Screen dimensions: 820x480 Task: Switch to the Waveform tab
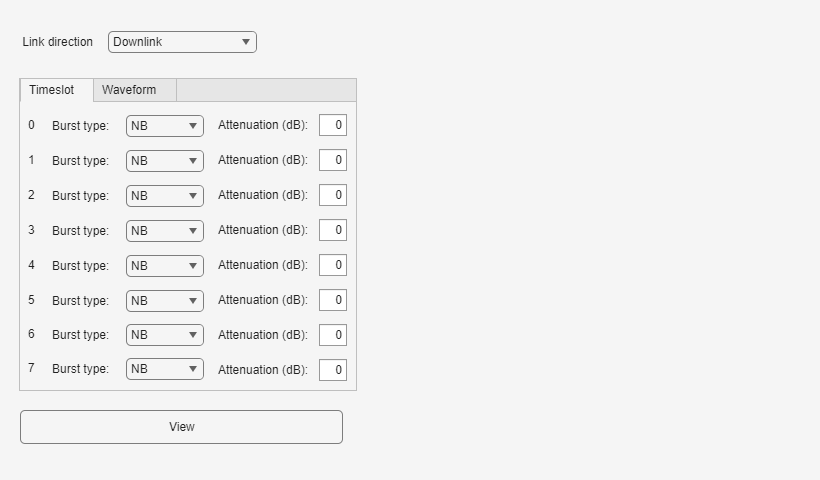tap(129, 90)
